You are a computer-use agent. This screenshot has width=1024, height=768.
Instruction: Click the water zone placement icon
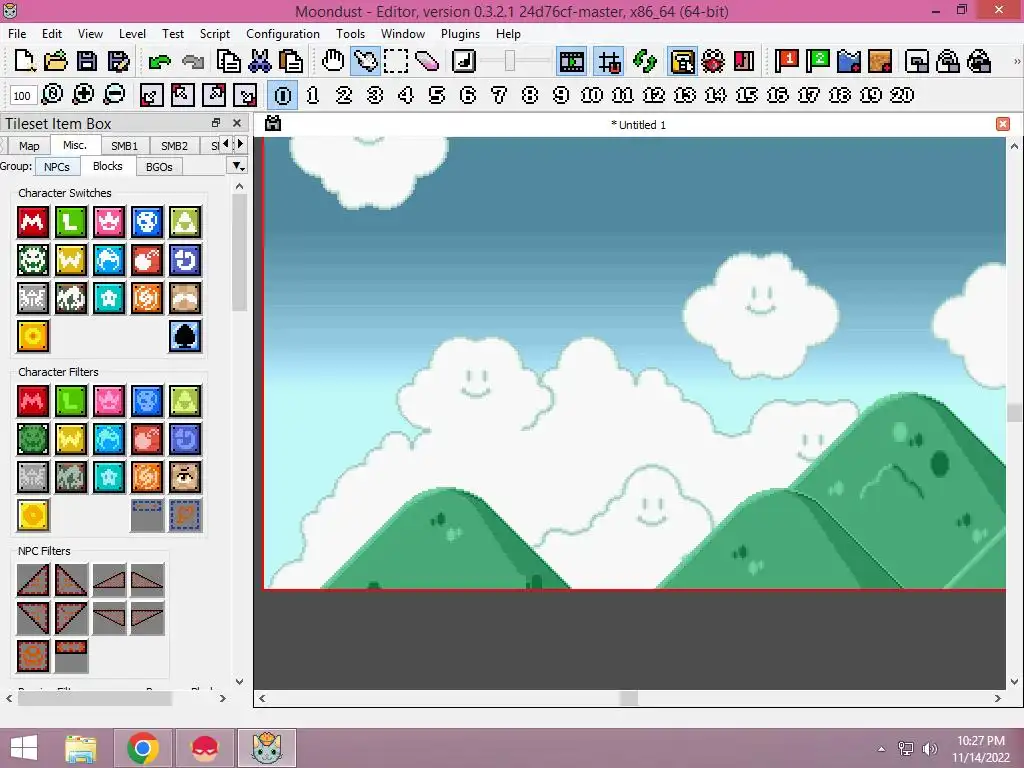[x=849, y=61]
